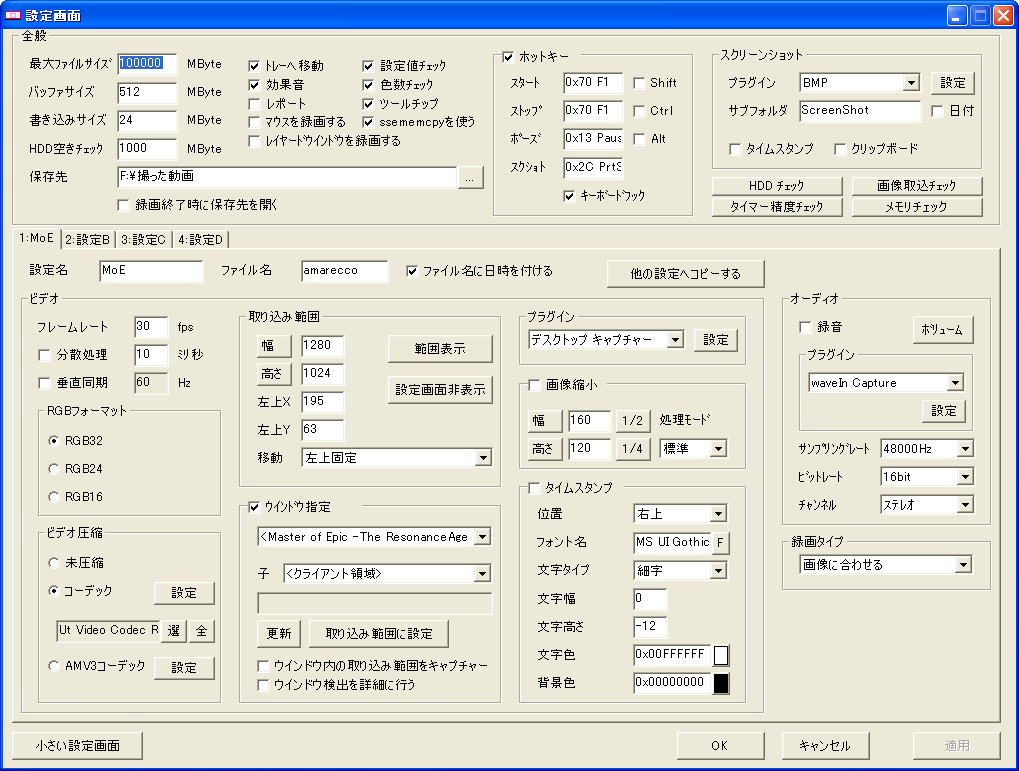
Task: Select 未圧縮 radio button
Action: click(x=54, y=562)
